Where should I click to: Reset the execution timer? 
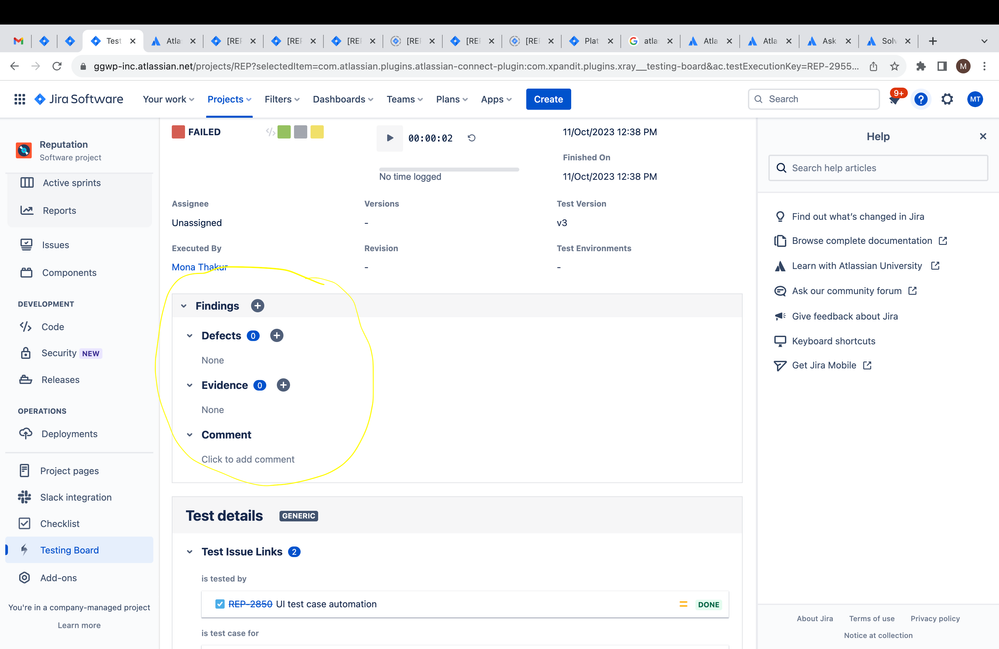coord(471,138)
